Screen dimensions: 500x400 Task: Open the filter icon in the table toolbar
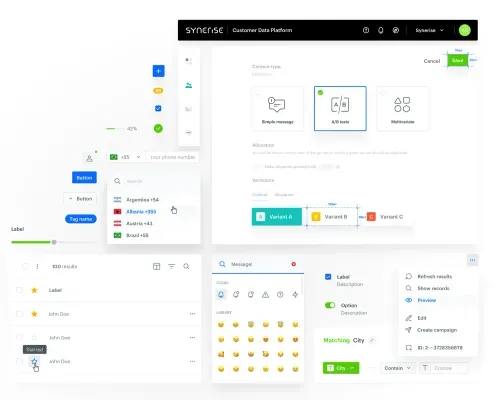171,266
